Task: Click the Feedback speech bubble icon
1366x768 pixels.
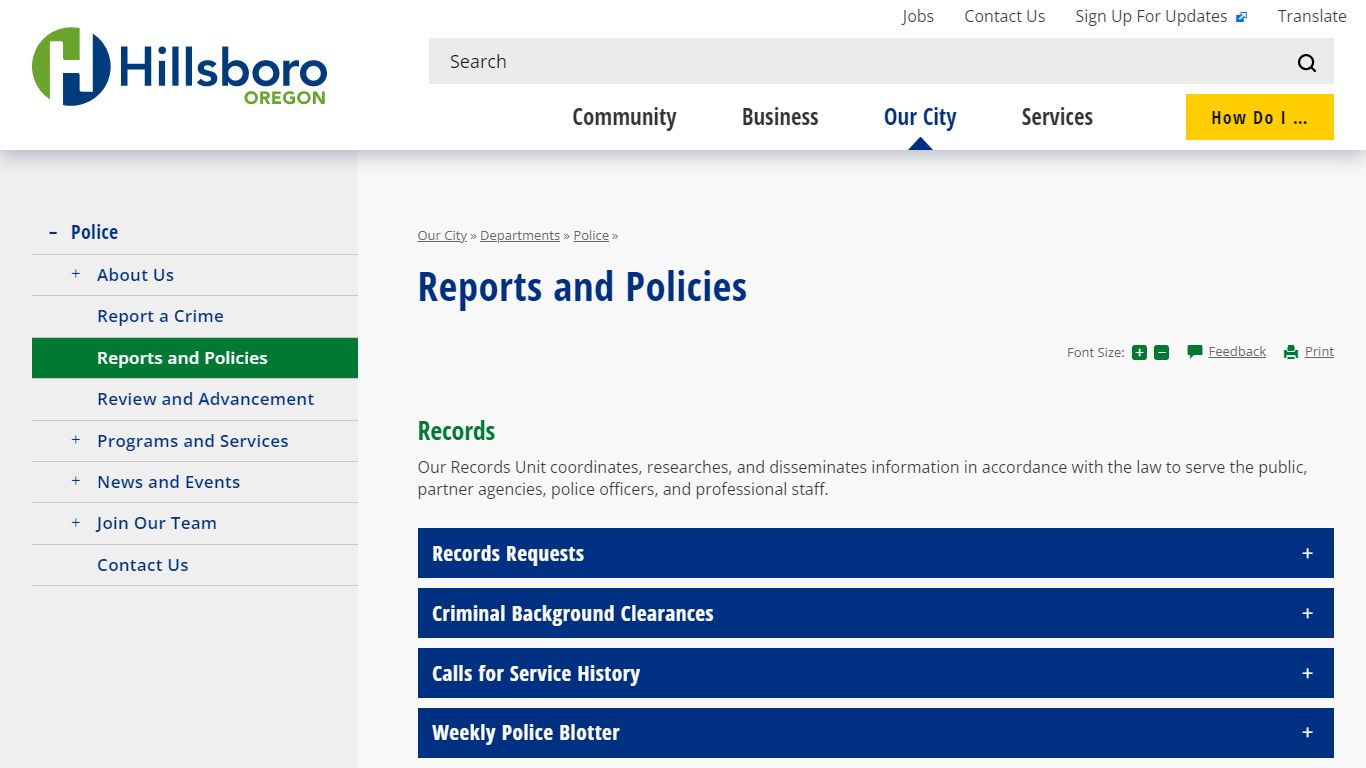Action: [1194, 351]
